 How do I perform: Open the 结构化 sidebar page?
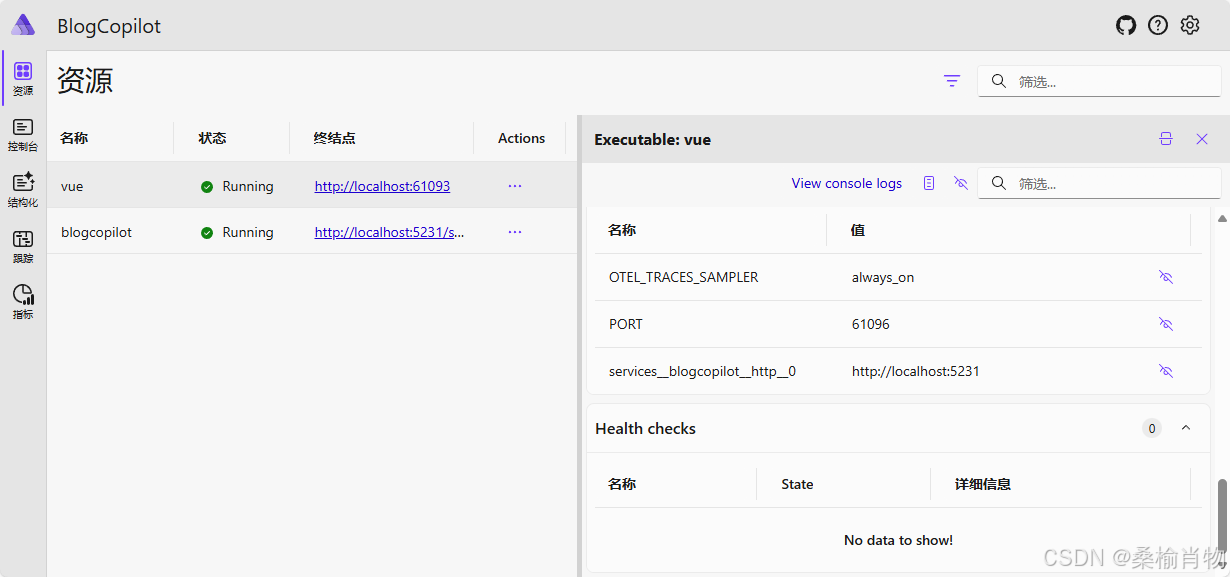[23, 191]
